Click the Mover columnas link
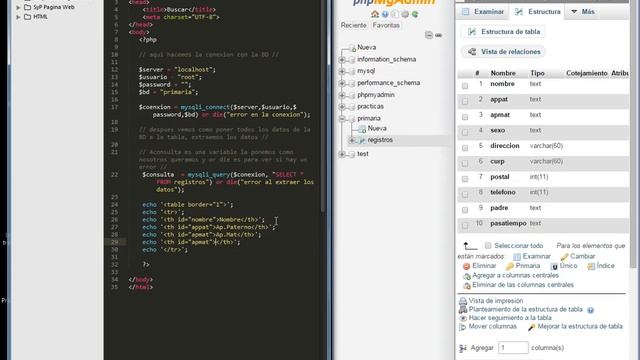Image resolution: width=640 pixels, height=360 pixels. [493, 327]
